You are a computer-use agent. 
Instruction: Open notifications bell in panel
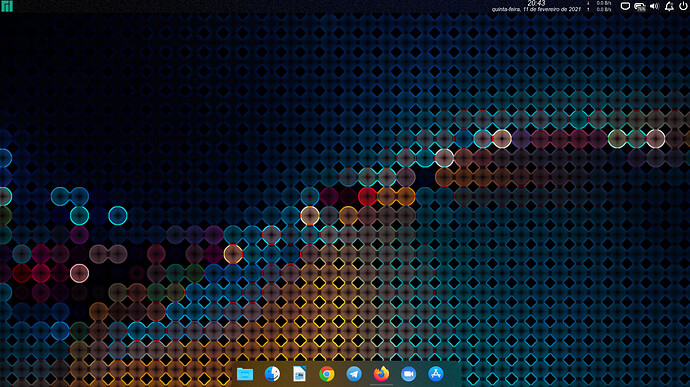[x=669, y=6]
